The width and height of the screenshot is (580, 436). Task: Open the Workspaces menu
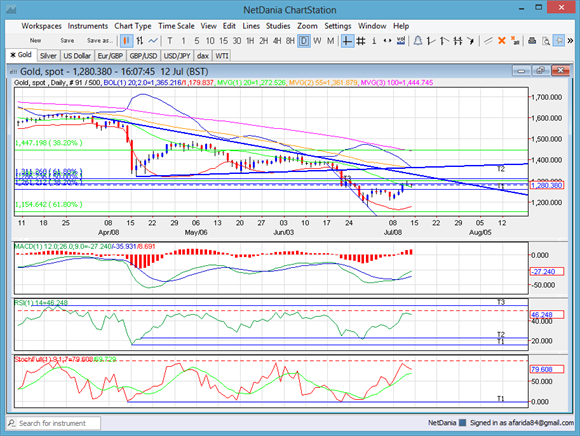point(41,26)
